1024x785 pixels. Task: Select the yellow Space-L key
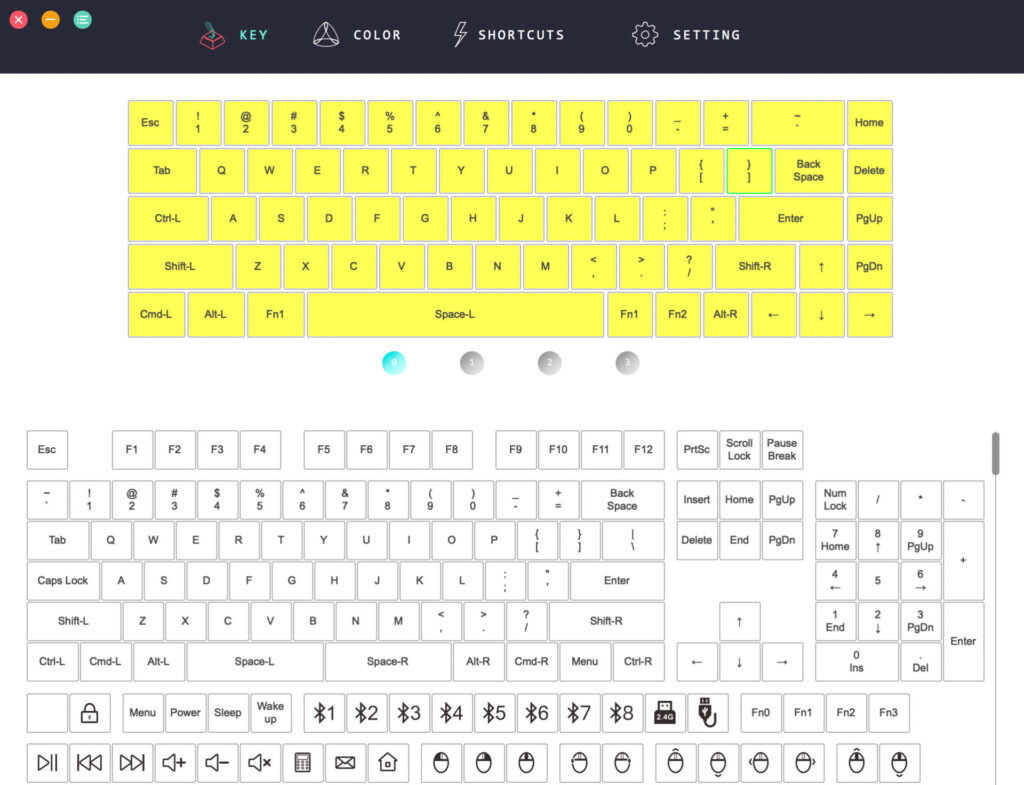(x=455, y=315)
